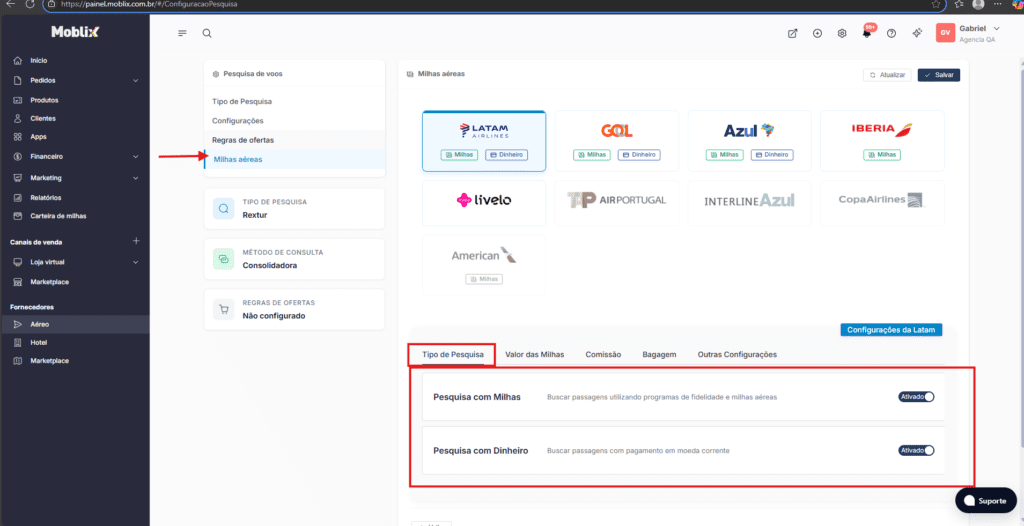Open the Suporte chat button

coord(986,501)
